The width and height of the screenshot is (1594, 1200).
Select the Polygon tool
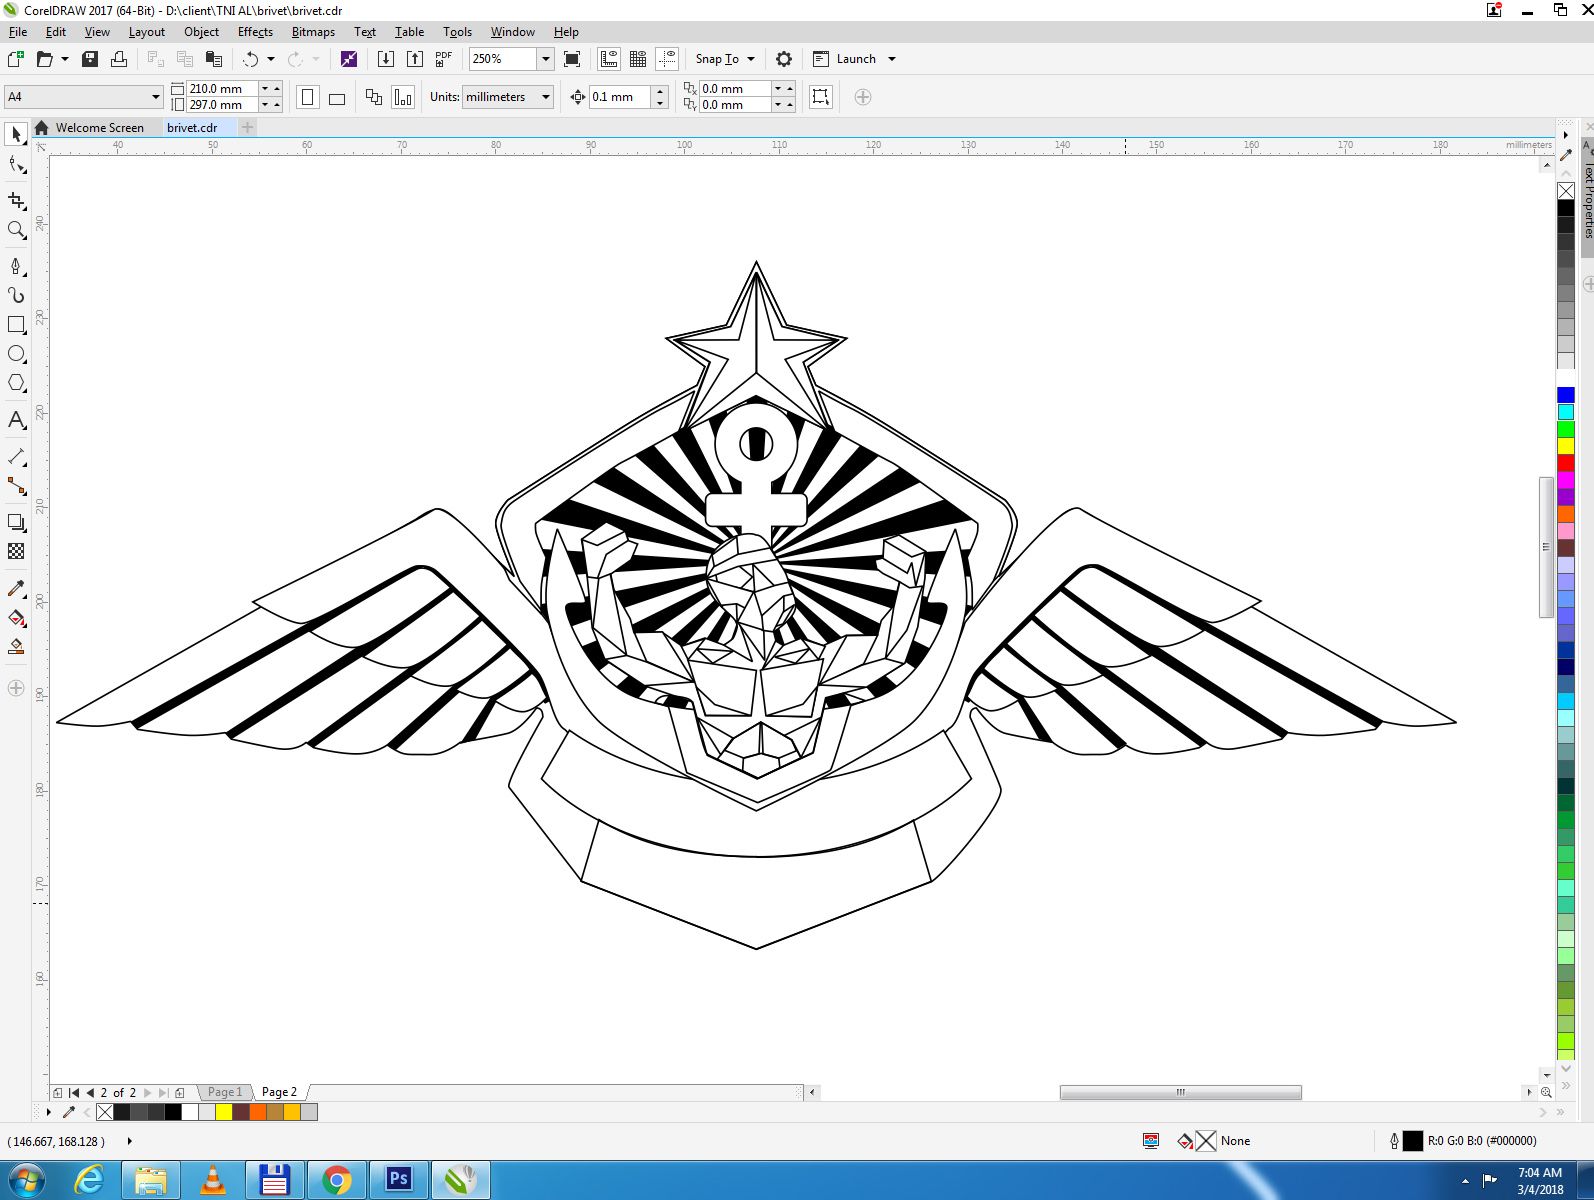[16, 383]
